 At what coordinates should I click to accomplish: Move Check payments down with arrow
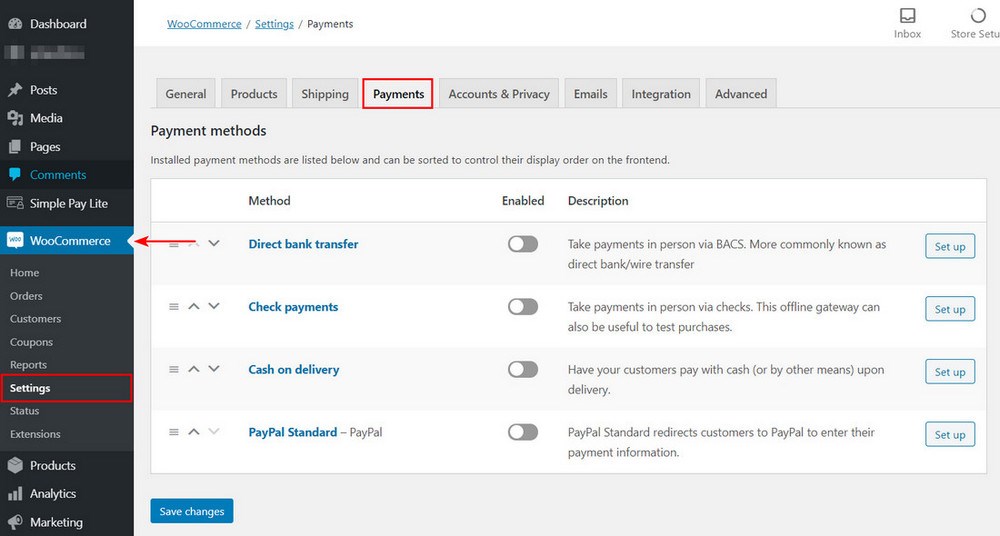214,306
